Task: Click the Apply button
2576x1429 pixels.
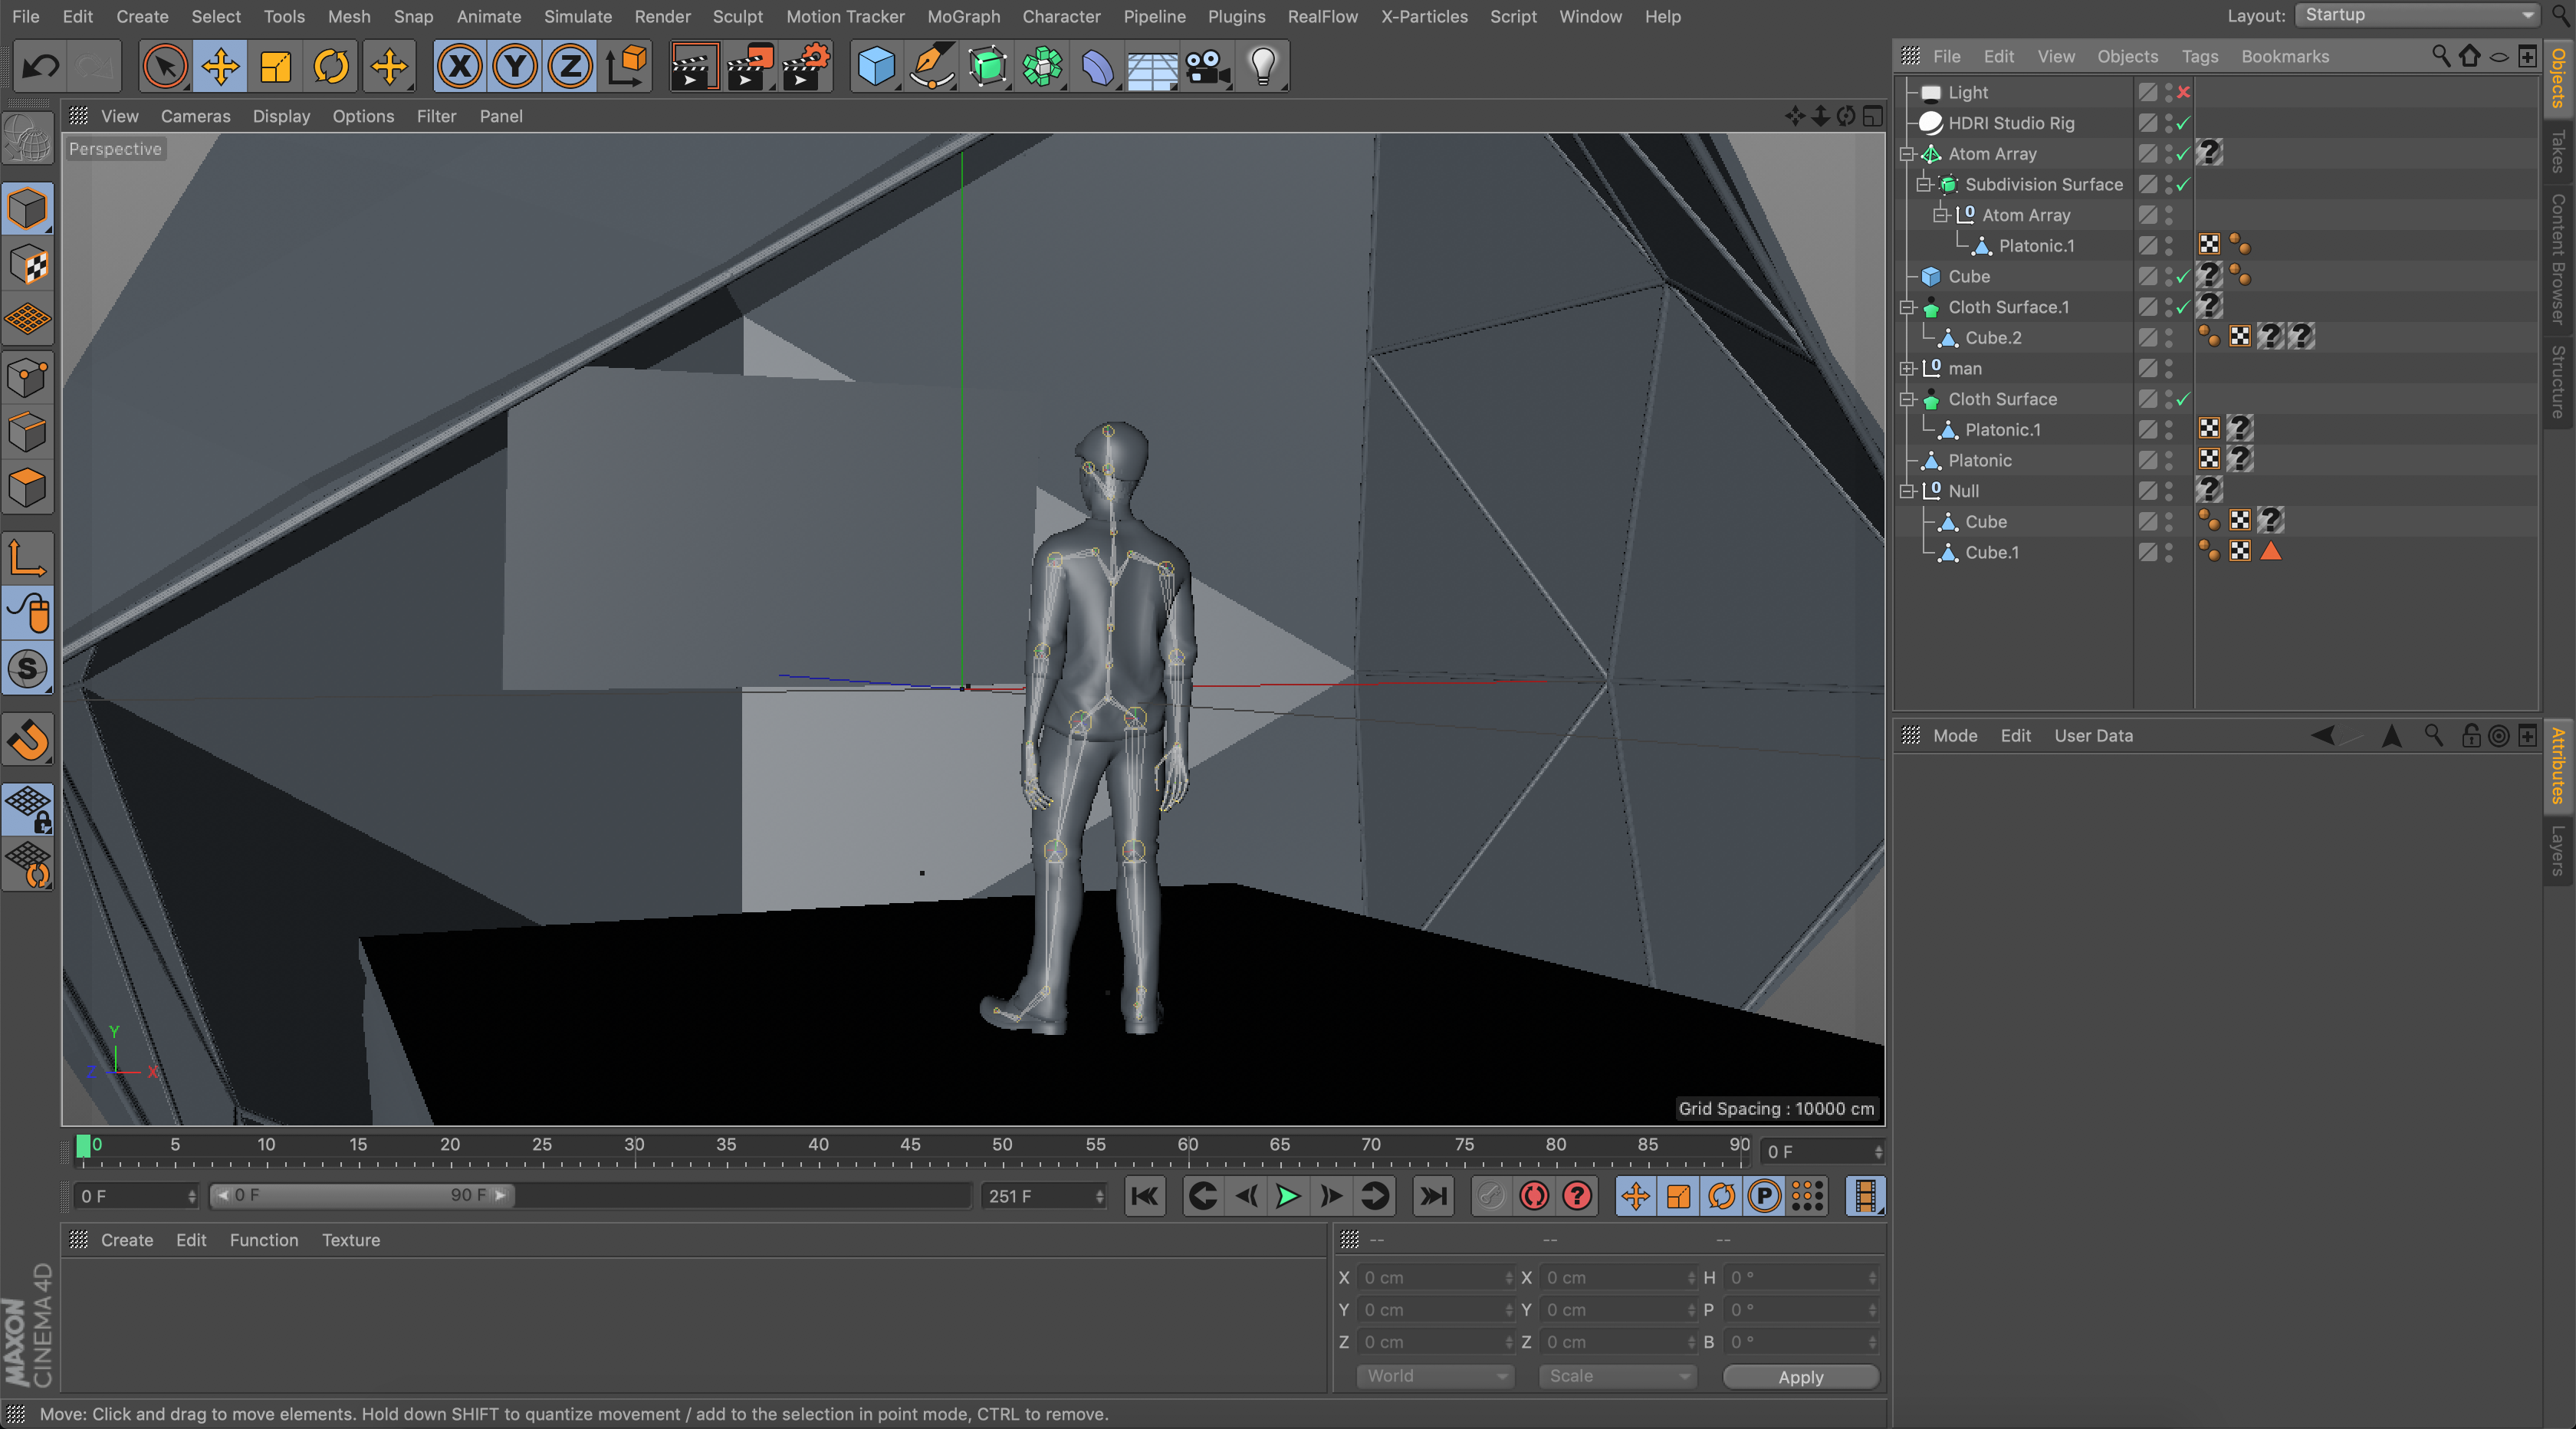Action: click(x=1800, y=1376)
